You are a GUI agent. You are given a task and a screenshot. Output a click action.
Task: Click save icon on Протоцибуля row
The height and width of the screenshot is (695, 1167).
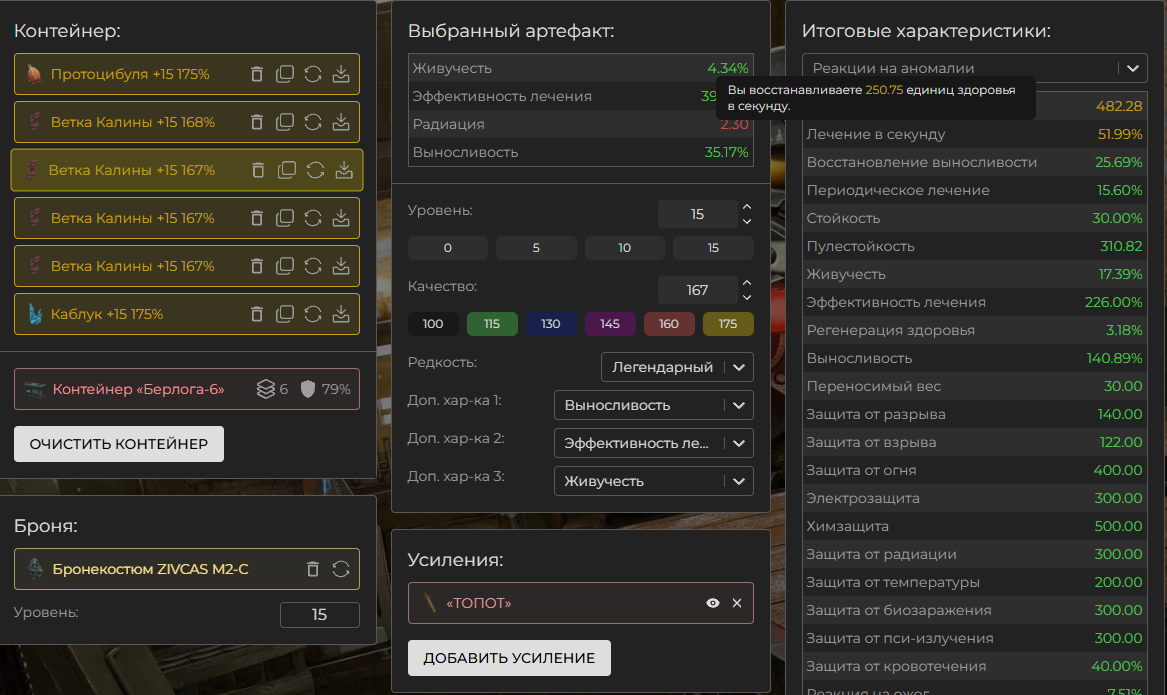tap(341, 74)
